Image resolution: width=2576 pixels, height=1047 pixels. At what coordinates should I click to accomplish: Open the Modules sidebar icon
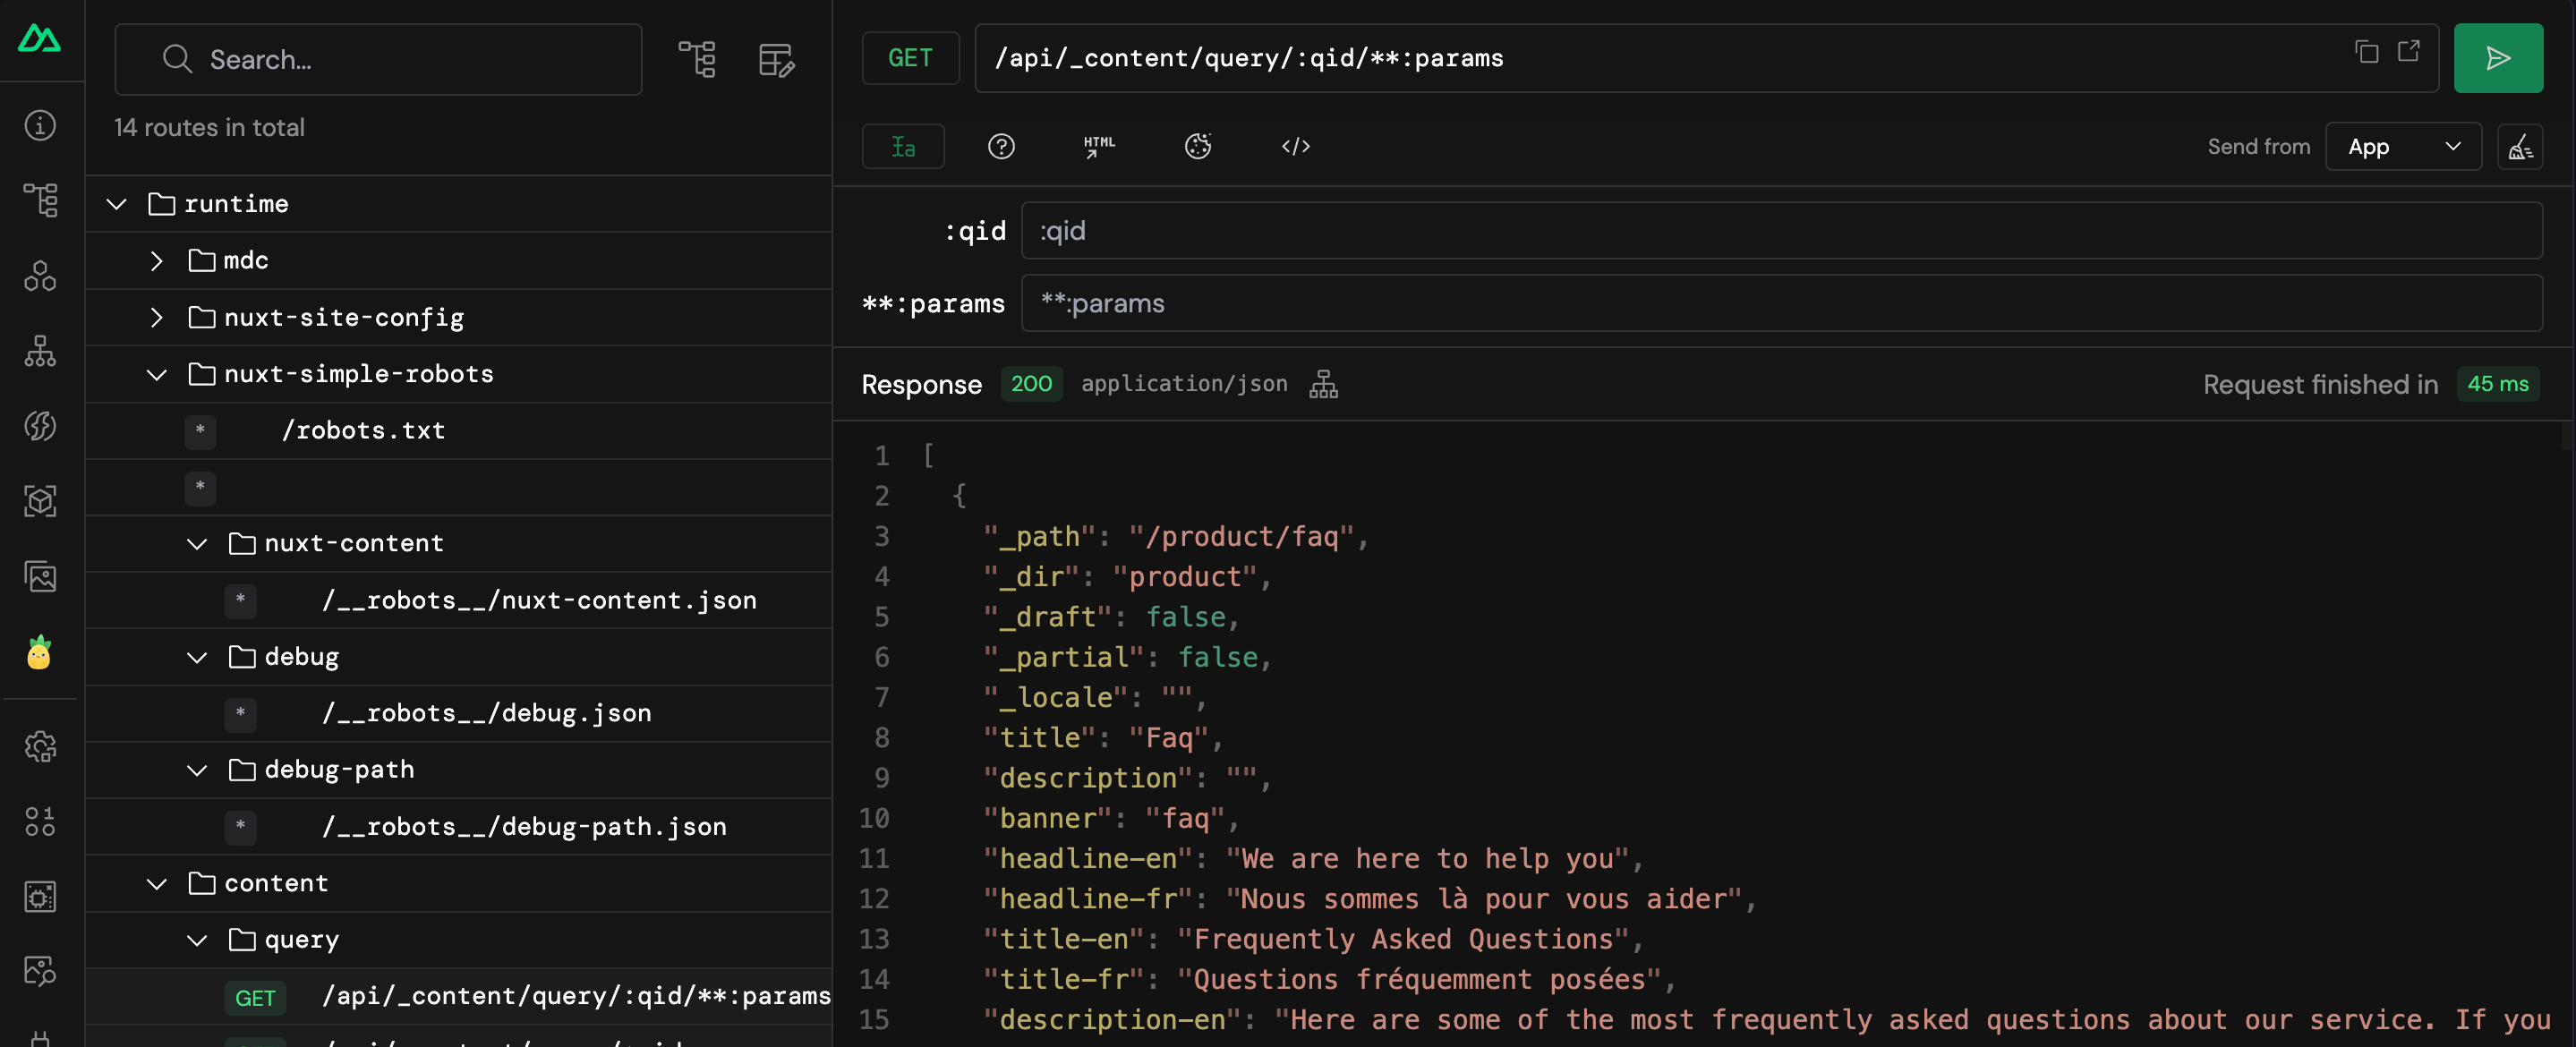(40, 426)
